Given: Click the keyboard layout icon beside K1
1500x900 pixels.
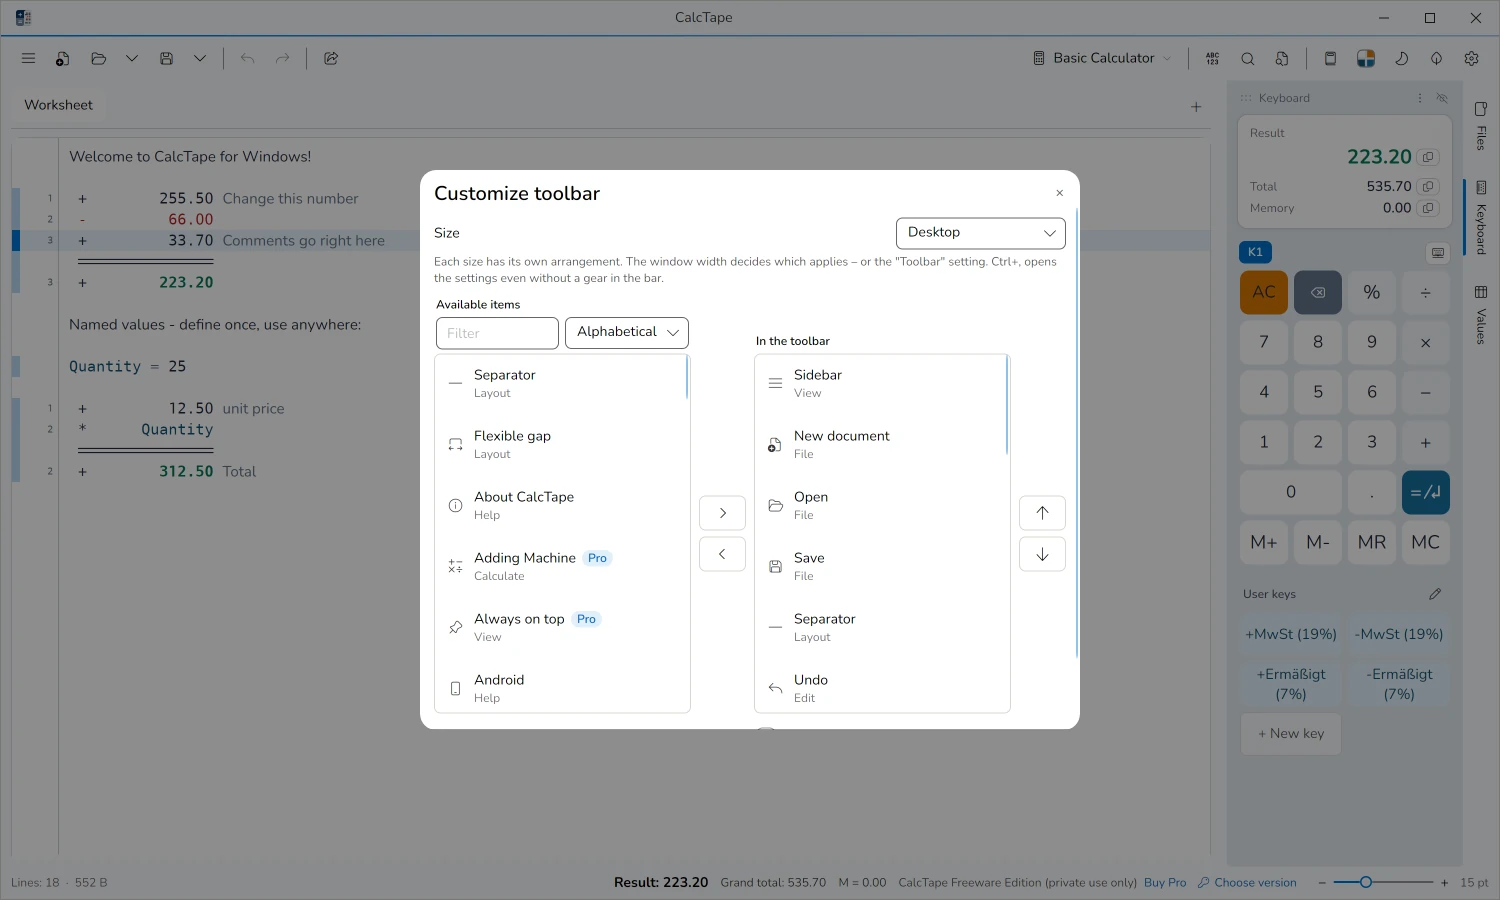Looking at the screenshot, I should [x=1438, y=253].
